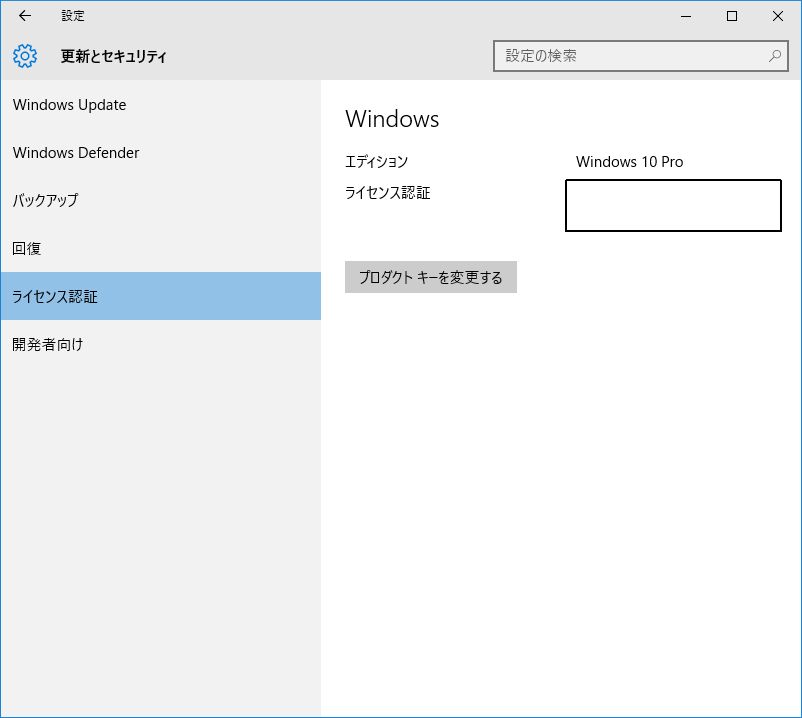Minimize the 設定 window
This screenshot has height=718, width=802.
pyautogui.click(x=686, y=16)
